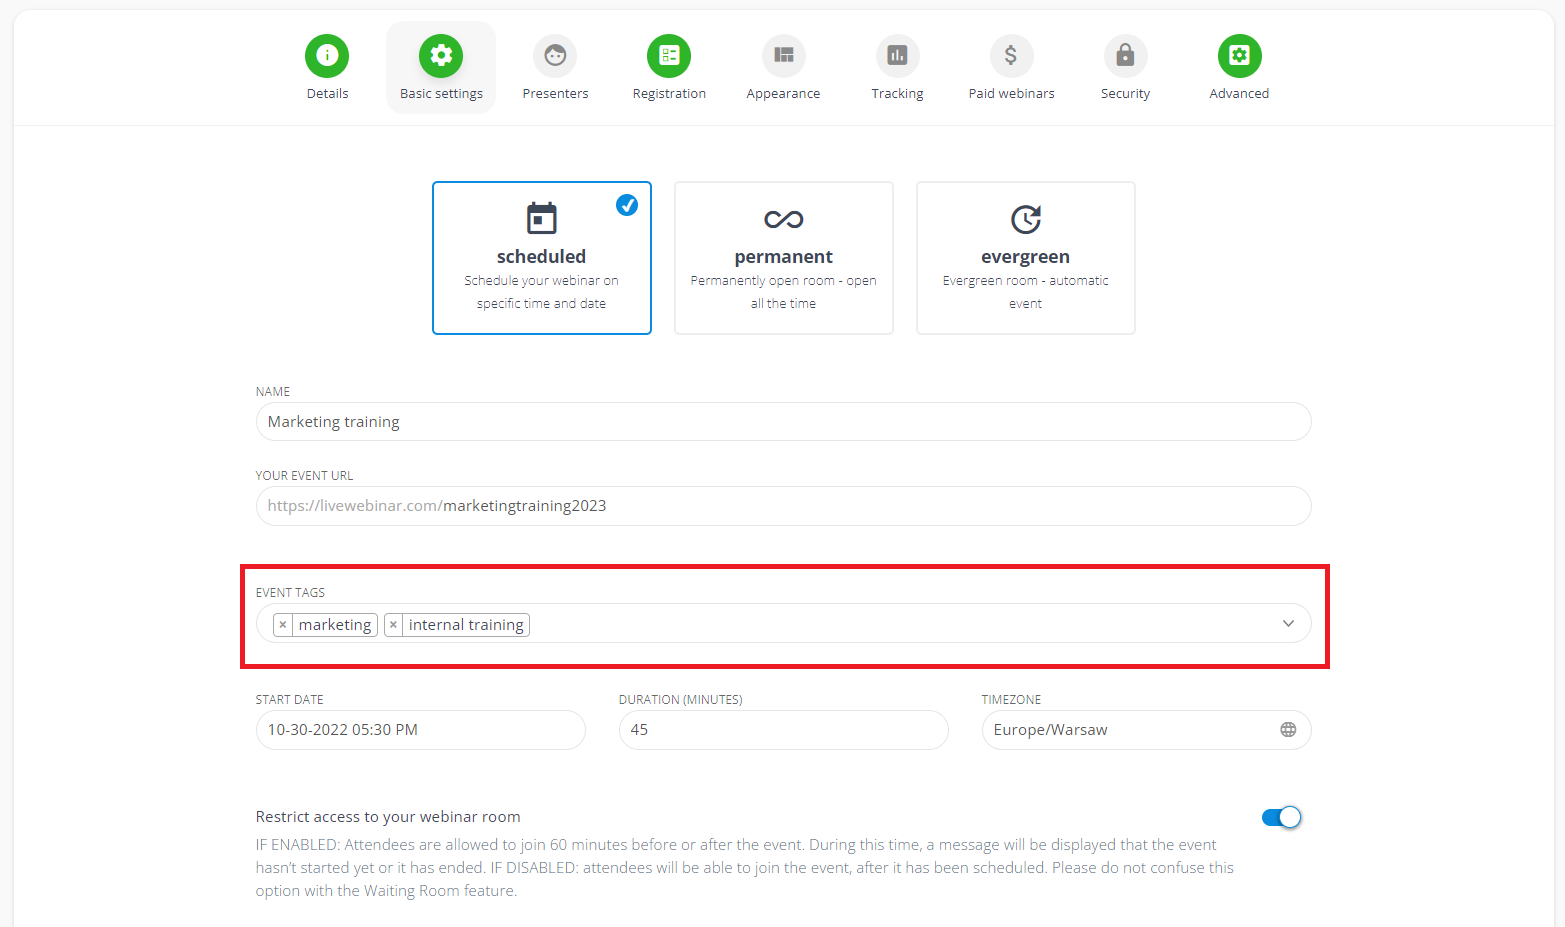Open the Registration form icon
Image resolution: width=1565 pixels, height=927 pixels.
coord(669,56)
